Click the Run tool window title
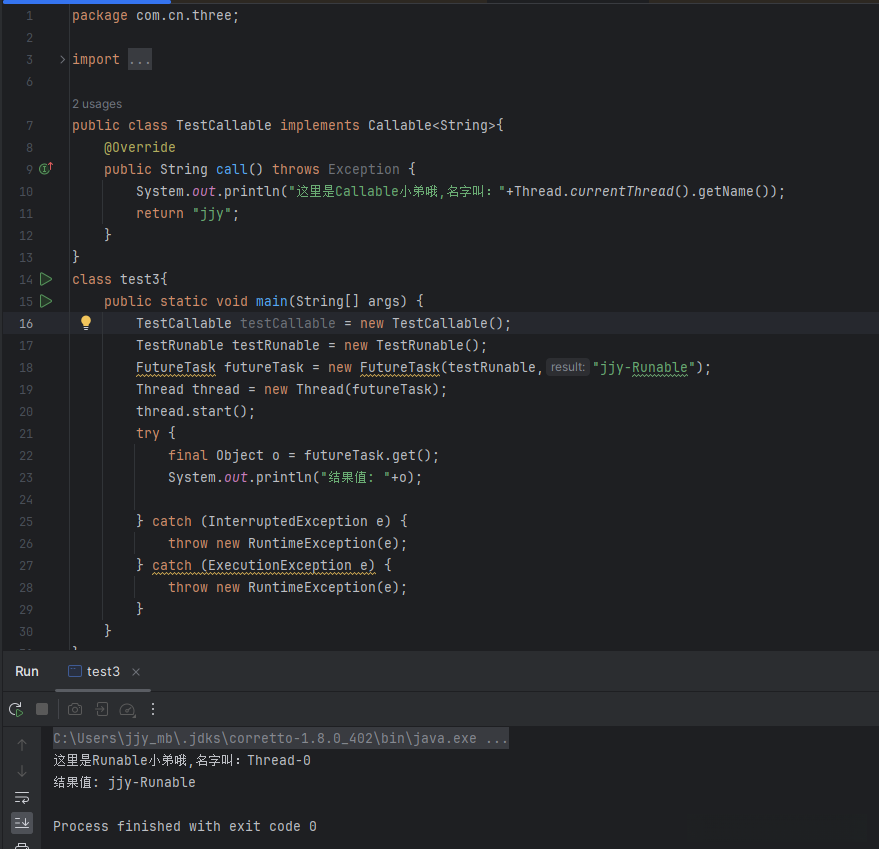Viewport: 879px width, 849px height. 27,672
